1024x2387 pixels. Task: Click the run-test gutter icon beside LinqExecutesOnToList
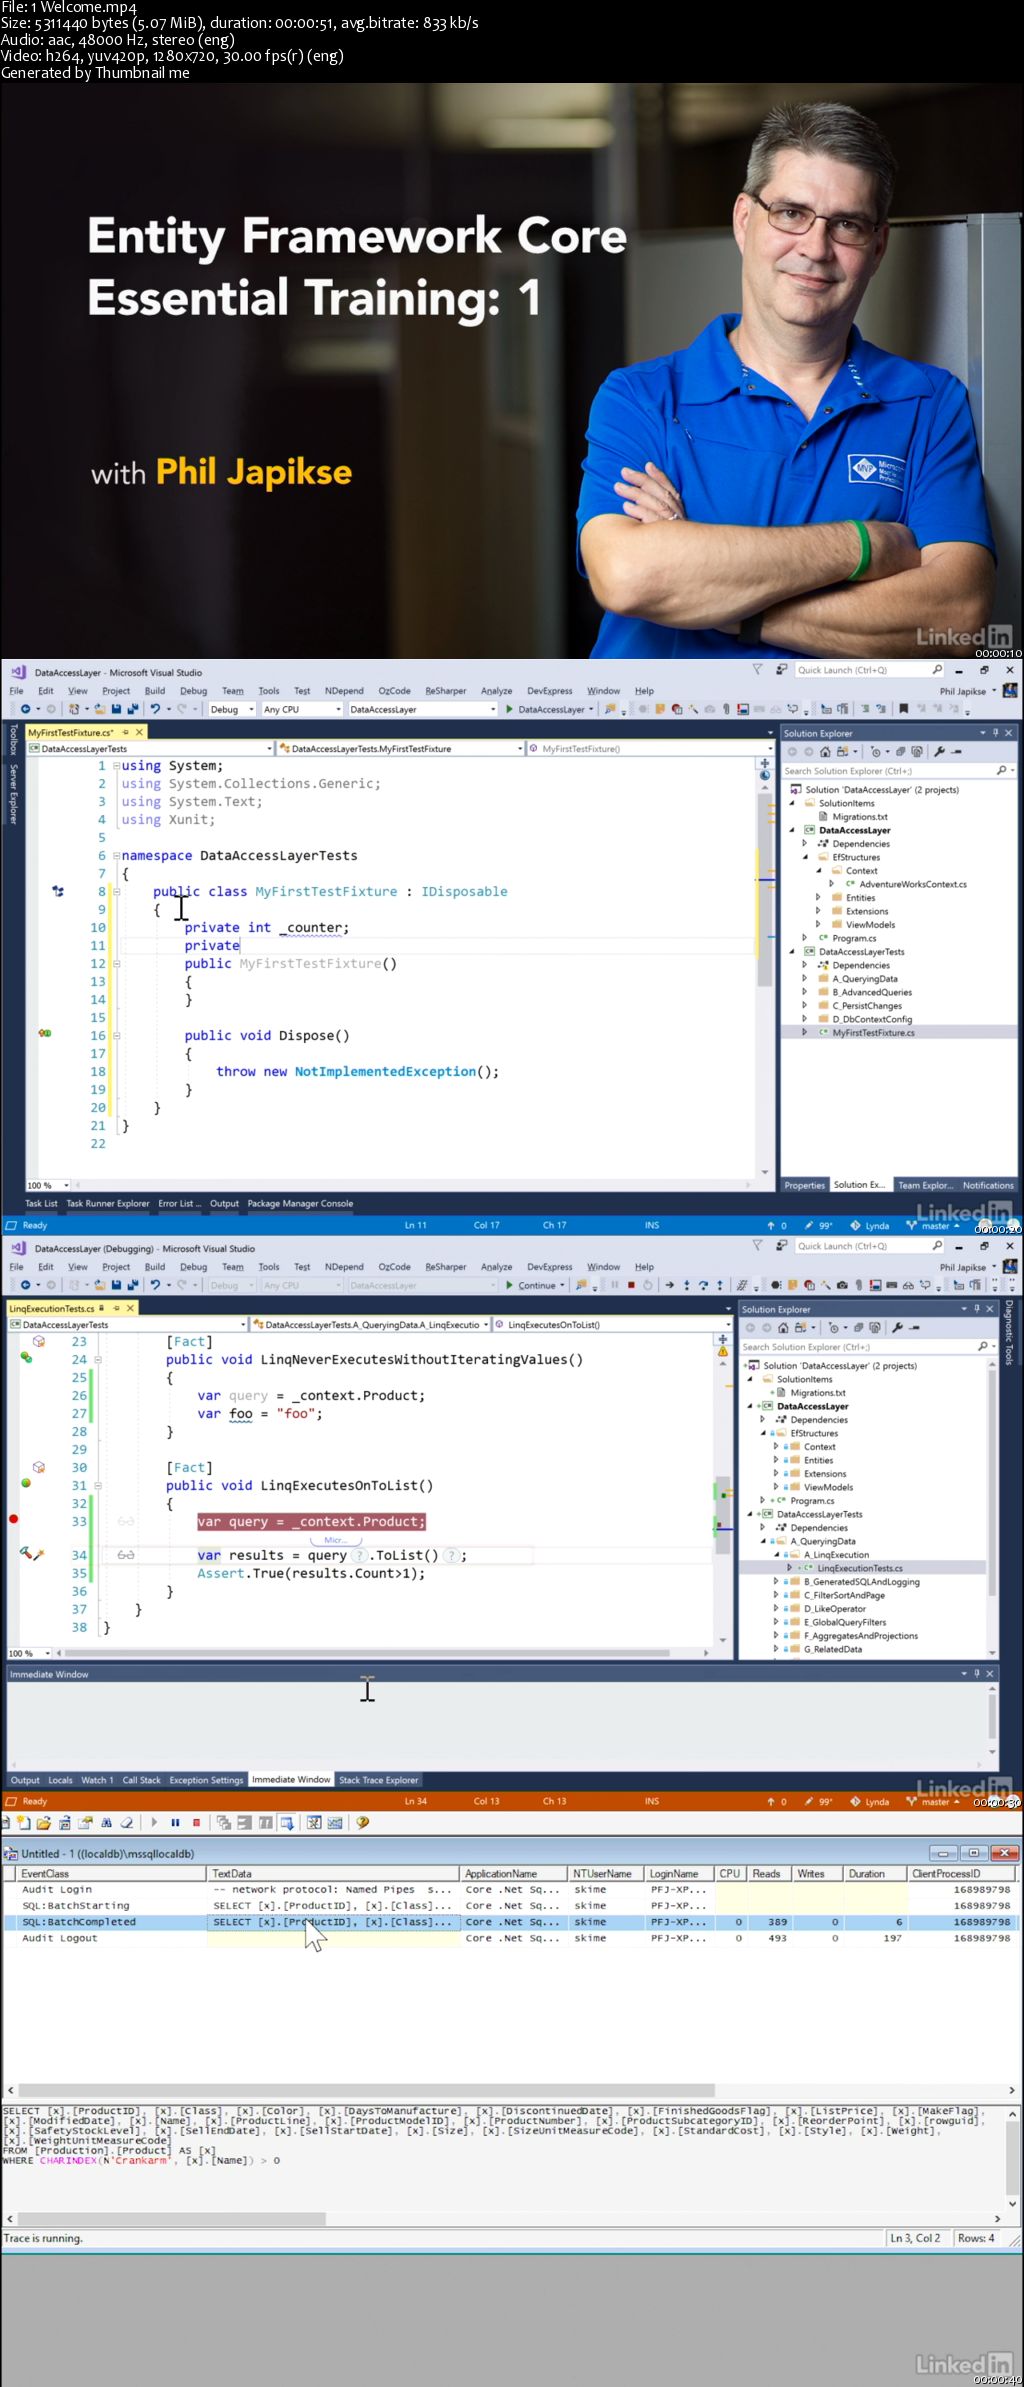tap(26, 1483)
